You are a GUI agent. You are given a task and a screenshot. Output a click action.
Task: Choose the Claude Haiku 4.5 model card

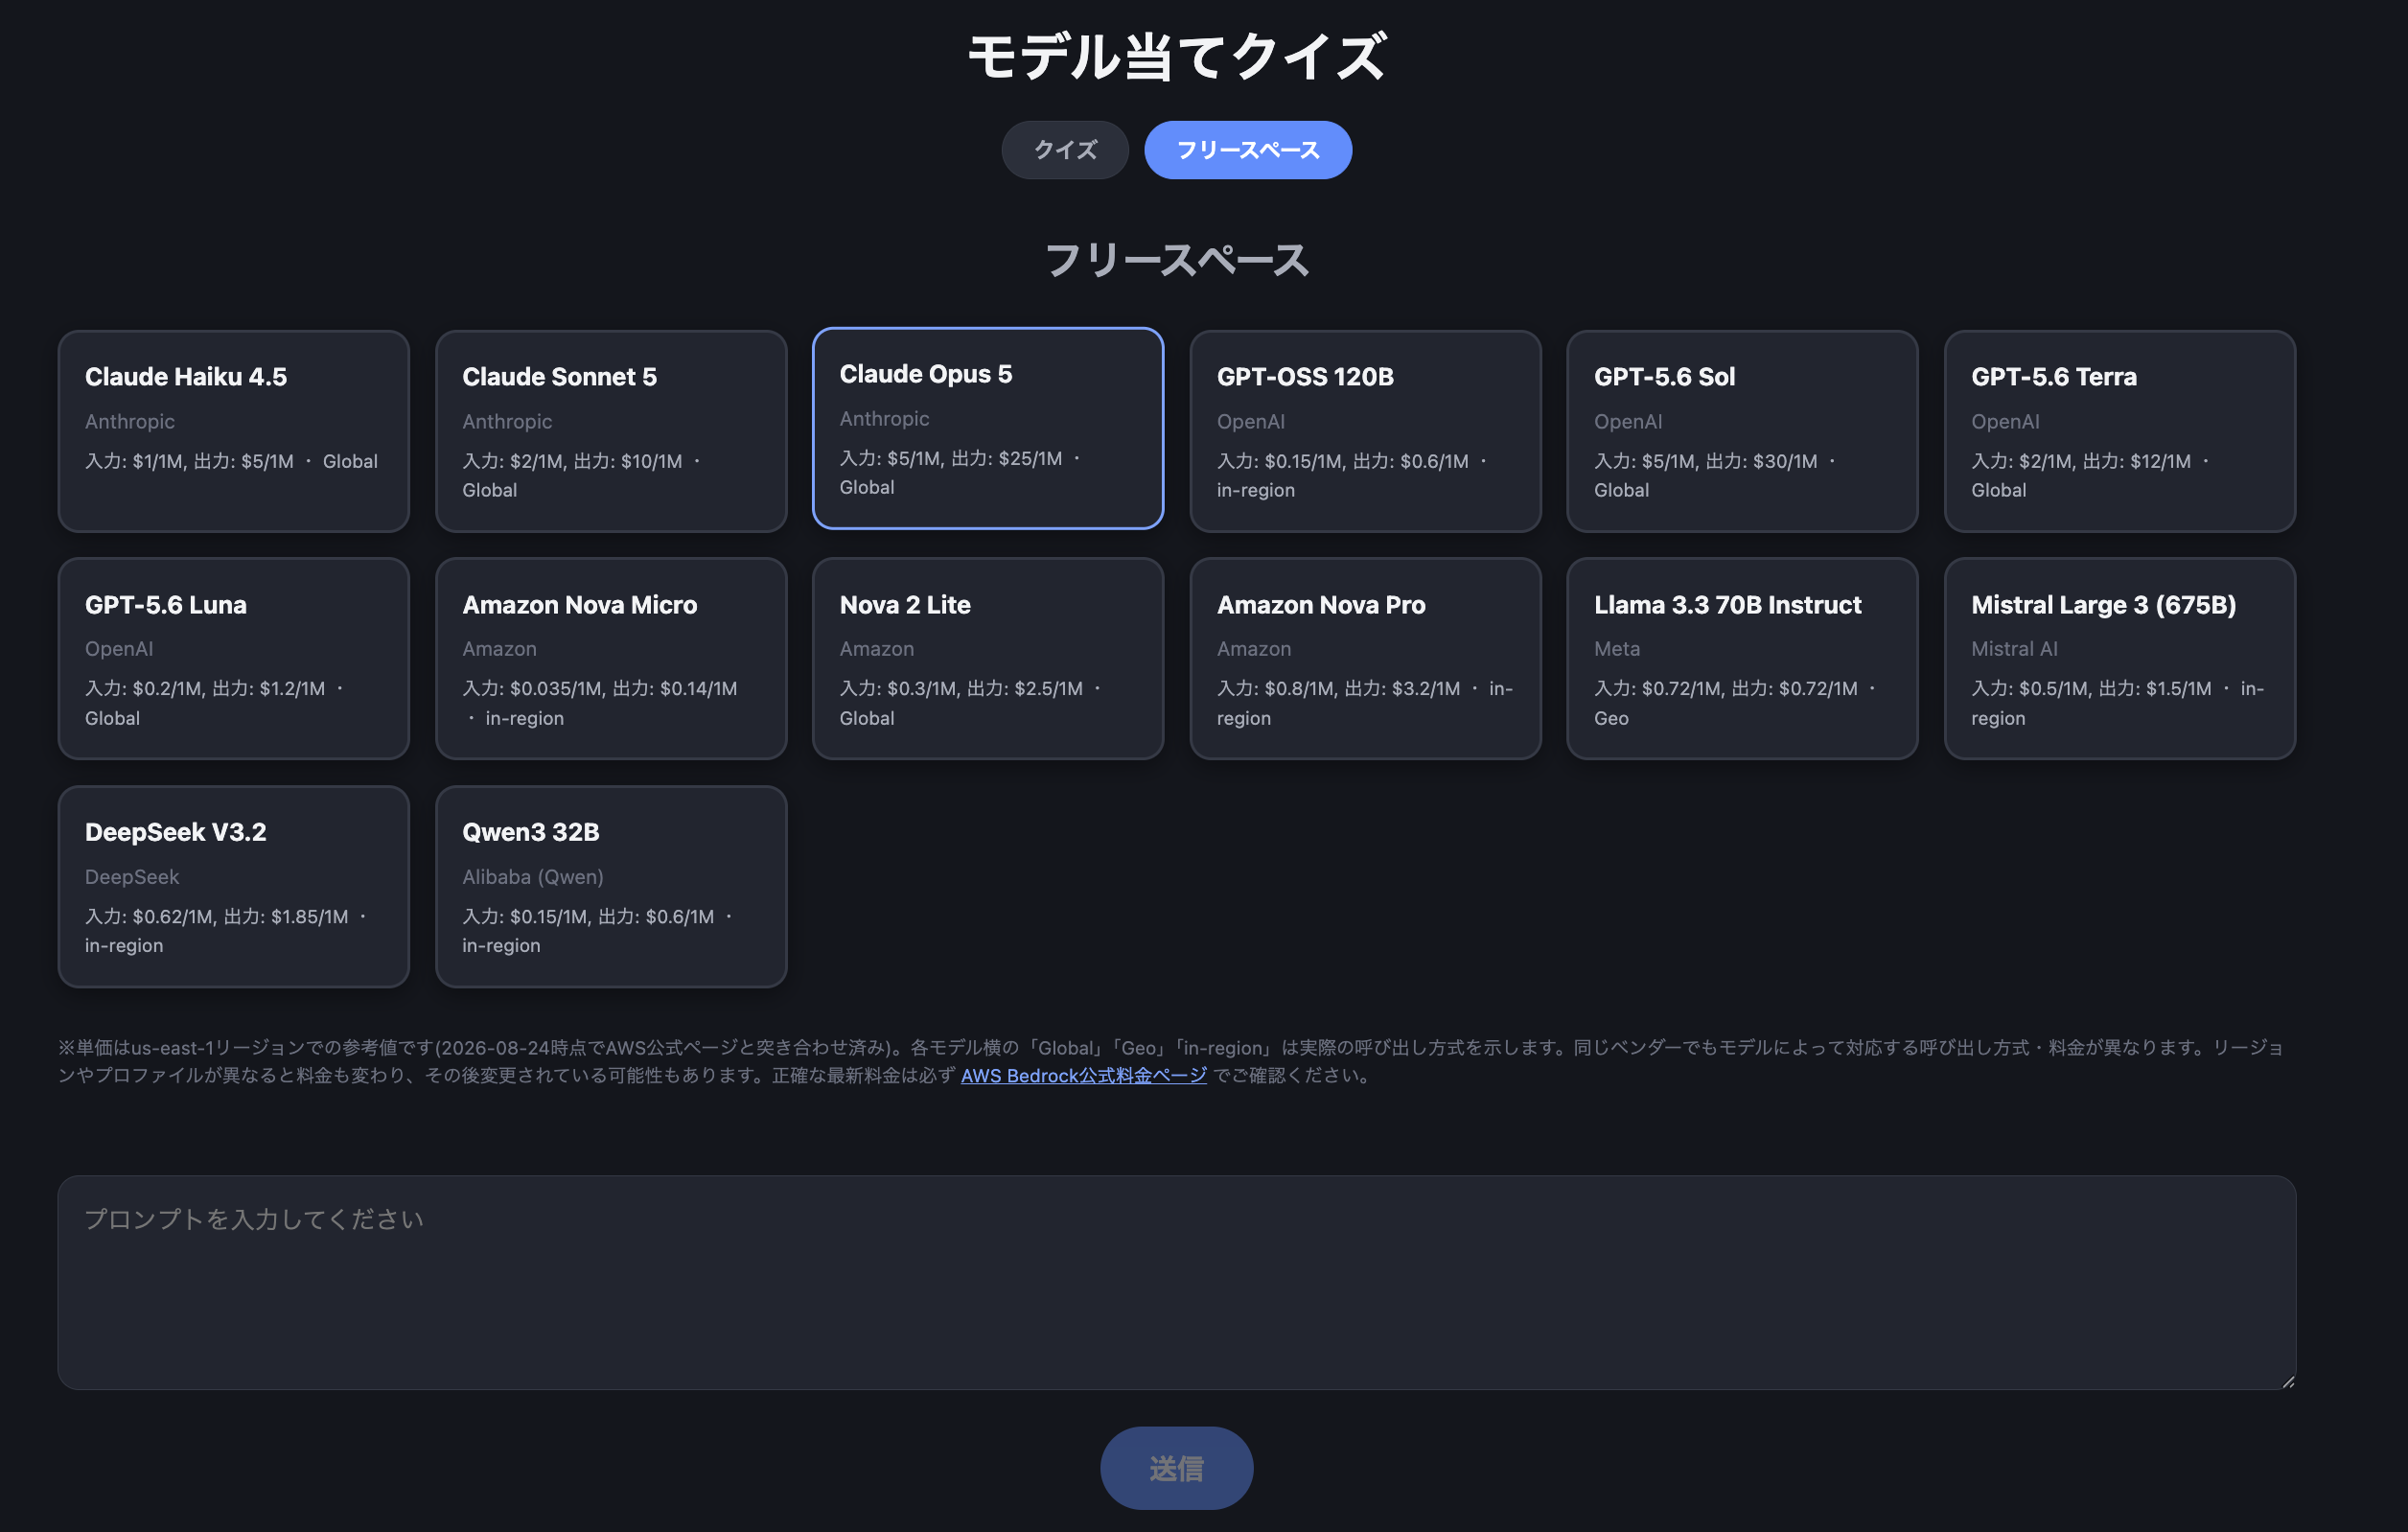(x=234, y=431)
